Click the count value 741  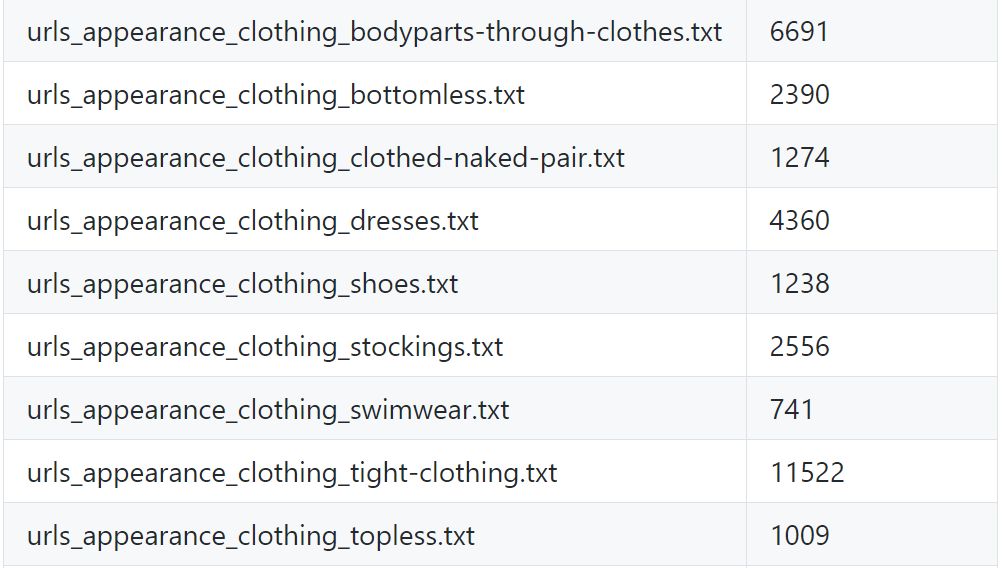tap(791, 409)
